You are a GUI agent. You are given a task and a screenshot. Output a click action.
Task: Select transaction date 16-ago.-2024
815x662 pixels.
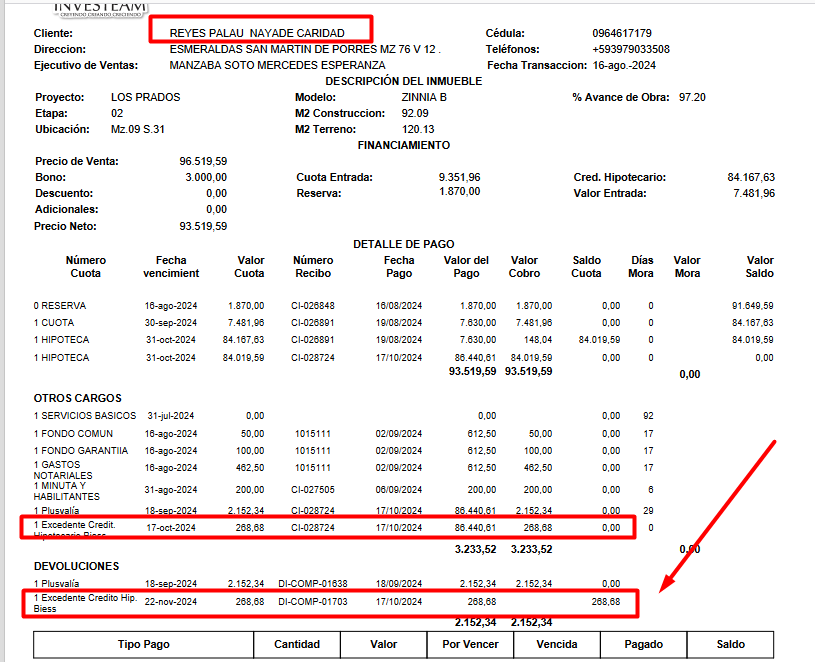pyautogui.click(x=628, y=65)
